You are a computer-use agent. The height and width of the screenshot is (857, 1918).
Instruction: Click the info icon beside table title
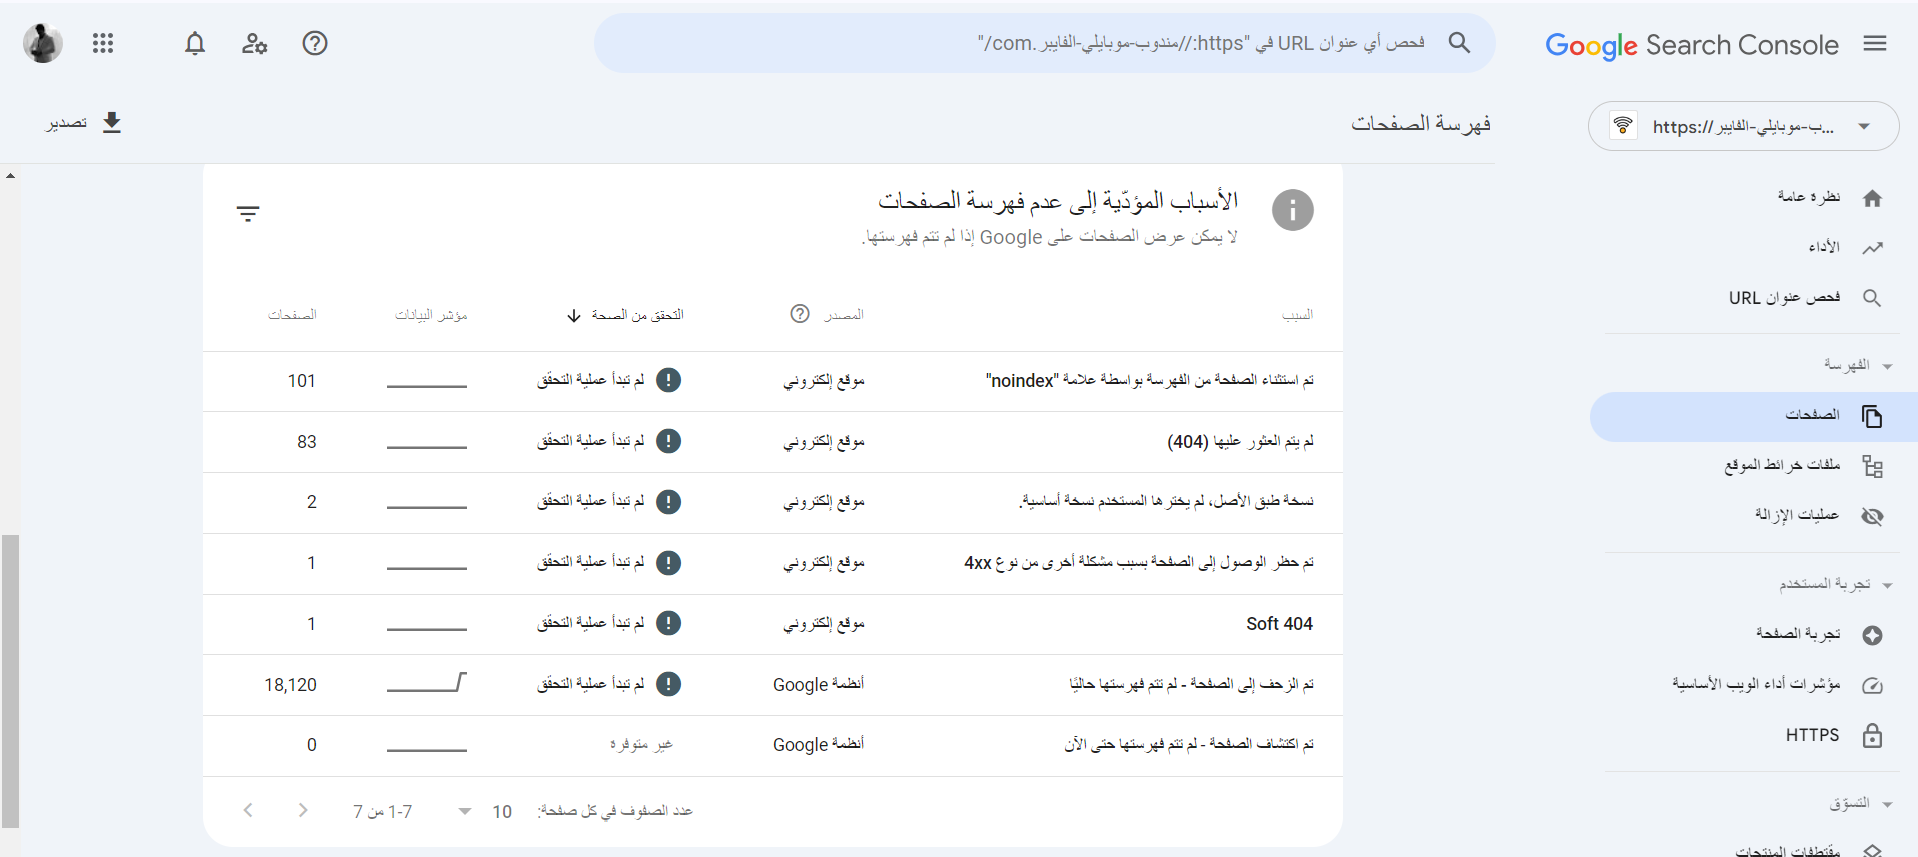click(1293, 210)
